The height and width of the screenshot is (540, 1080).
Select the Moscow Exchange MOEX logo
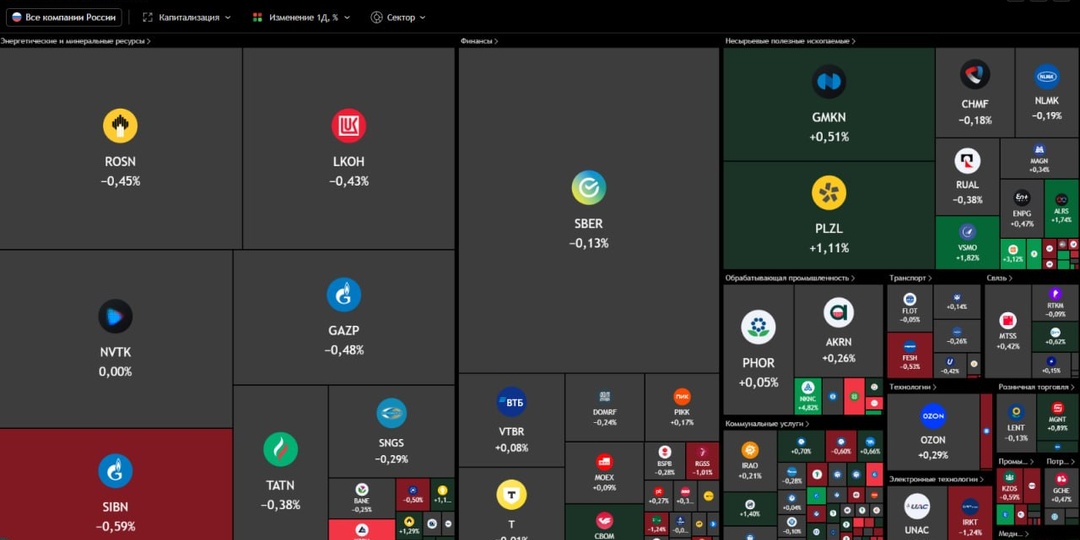pos(604,461)
